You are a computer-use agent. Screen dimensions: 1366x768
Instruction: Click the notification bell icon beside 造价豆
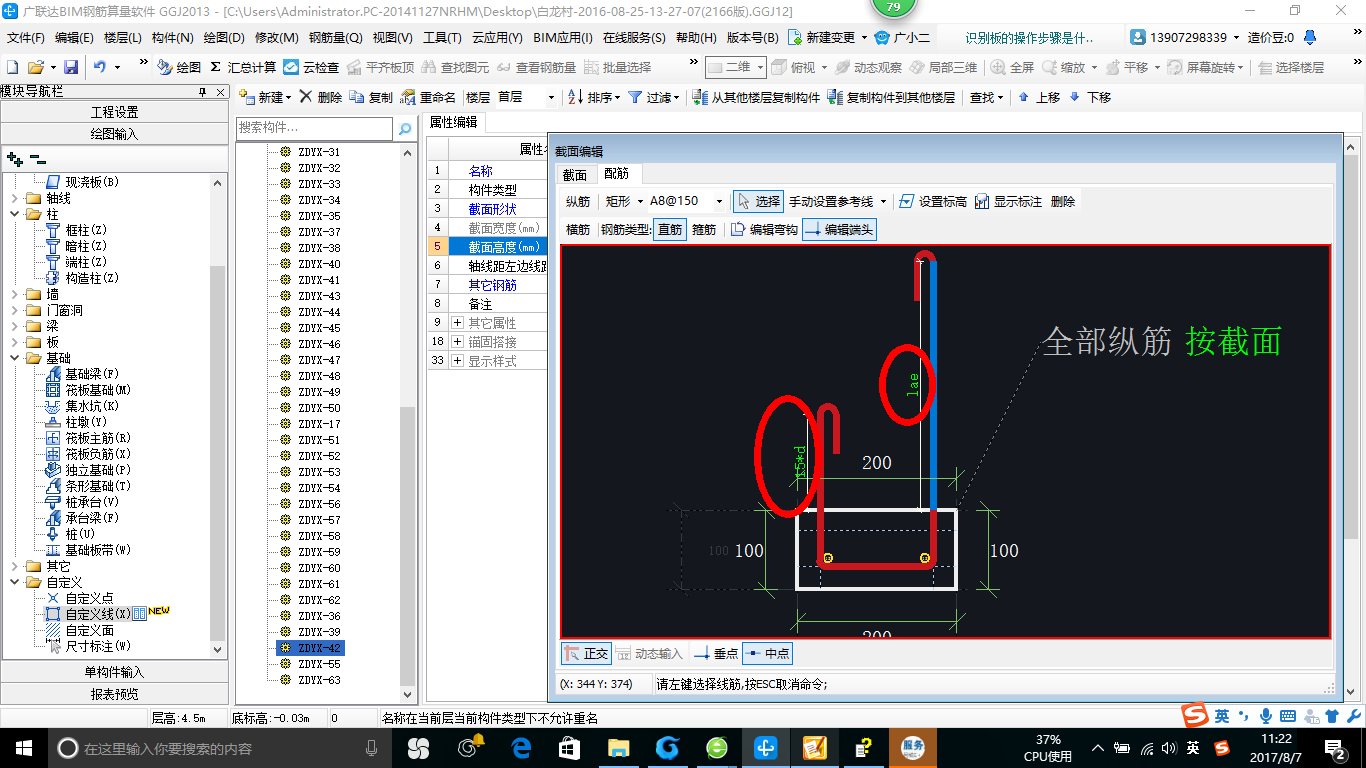click(x=1310, y=38)
